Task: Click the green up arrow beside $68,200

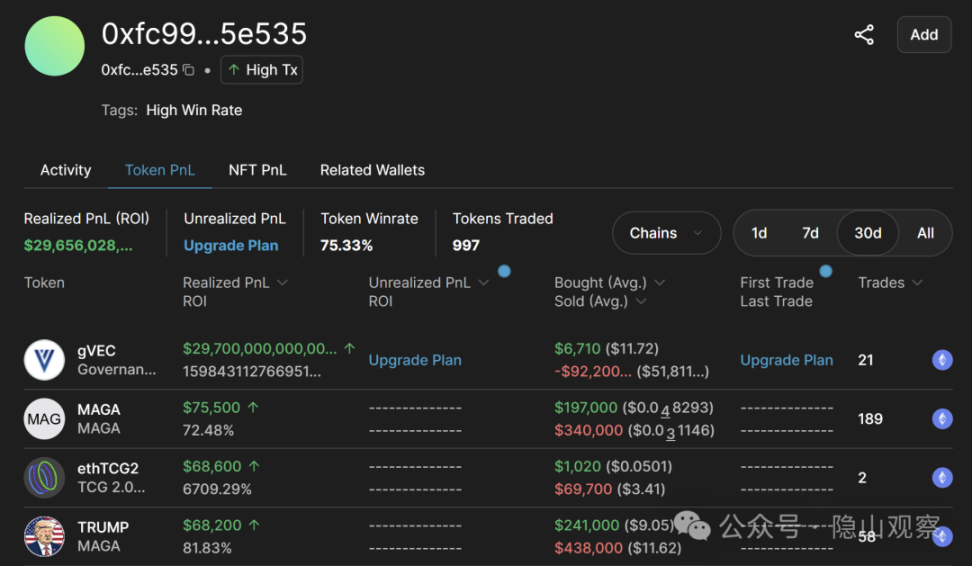Action: 254,525
